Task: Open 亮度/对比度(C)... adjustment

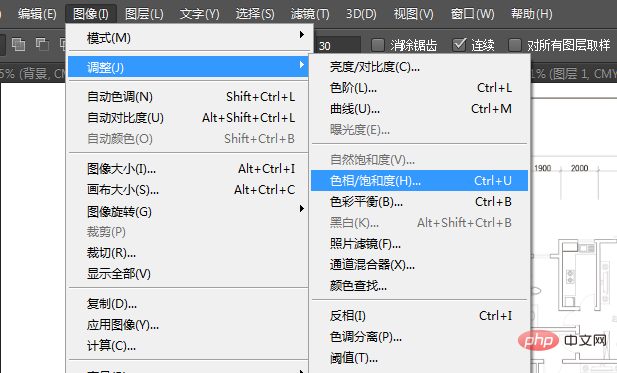Action: point(419,67)
